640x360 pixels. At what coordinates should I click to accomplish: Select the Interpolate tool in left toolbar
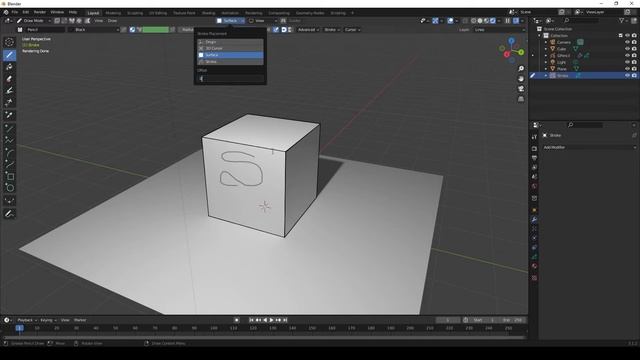point(9,201)
